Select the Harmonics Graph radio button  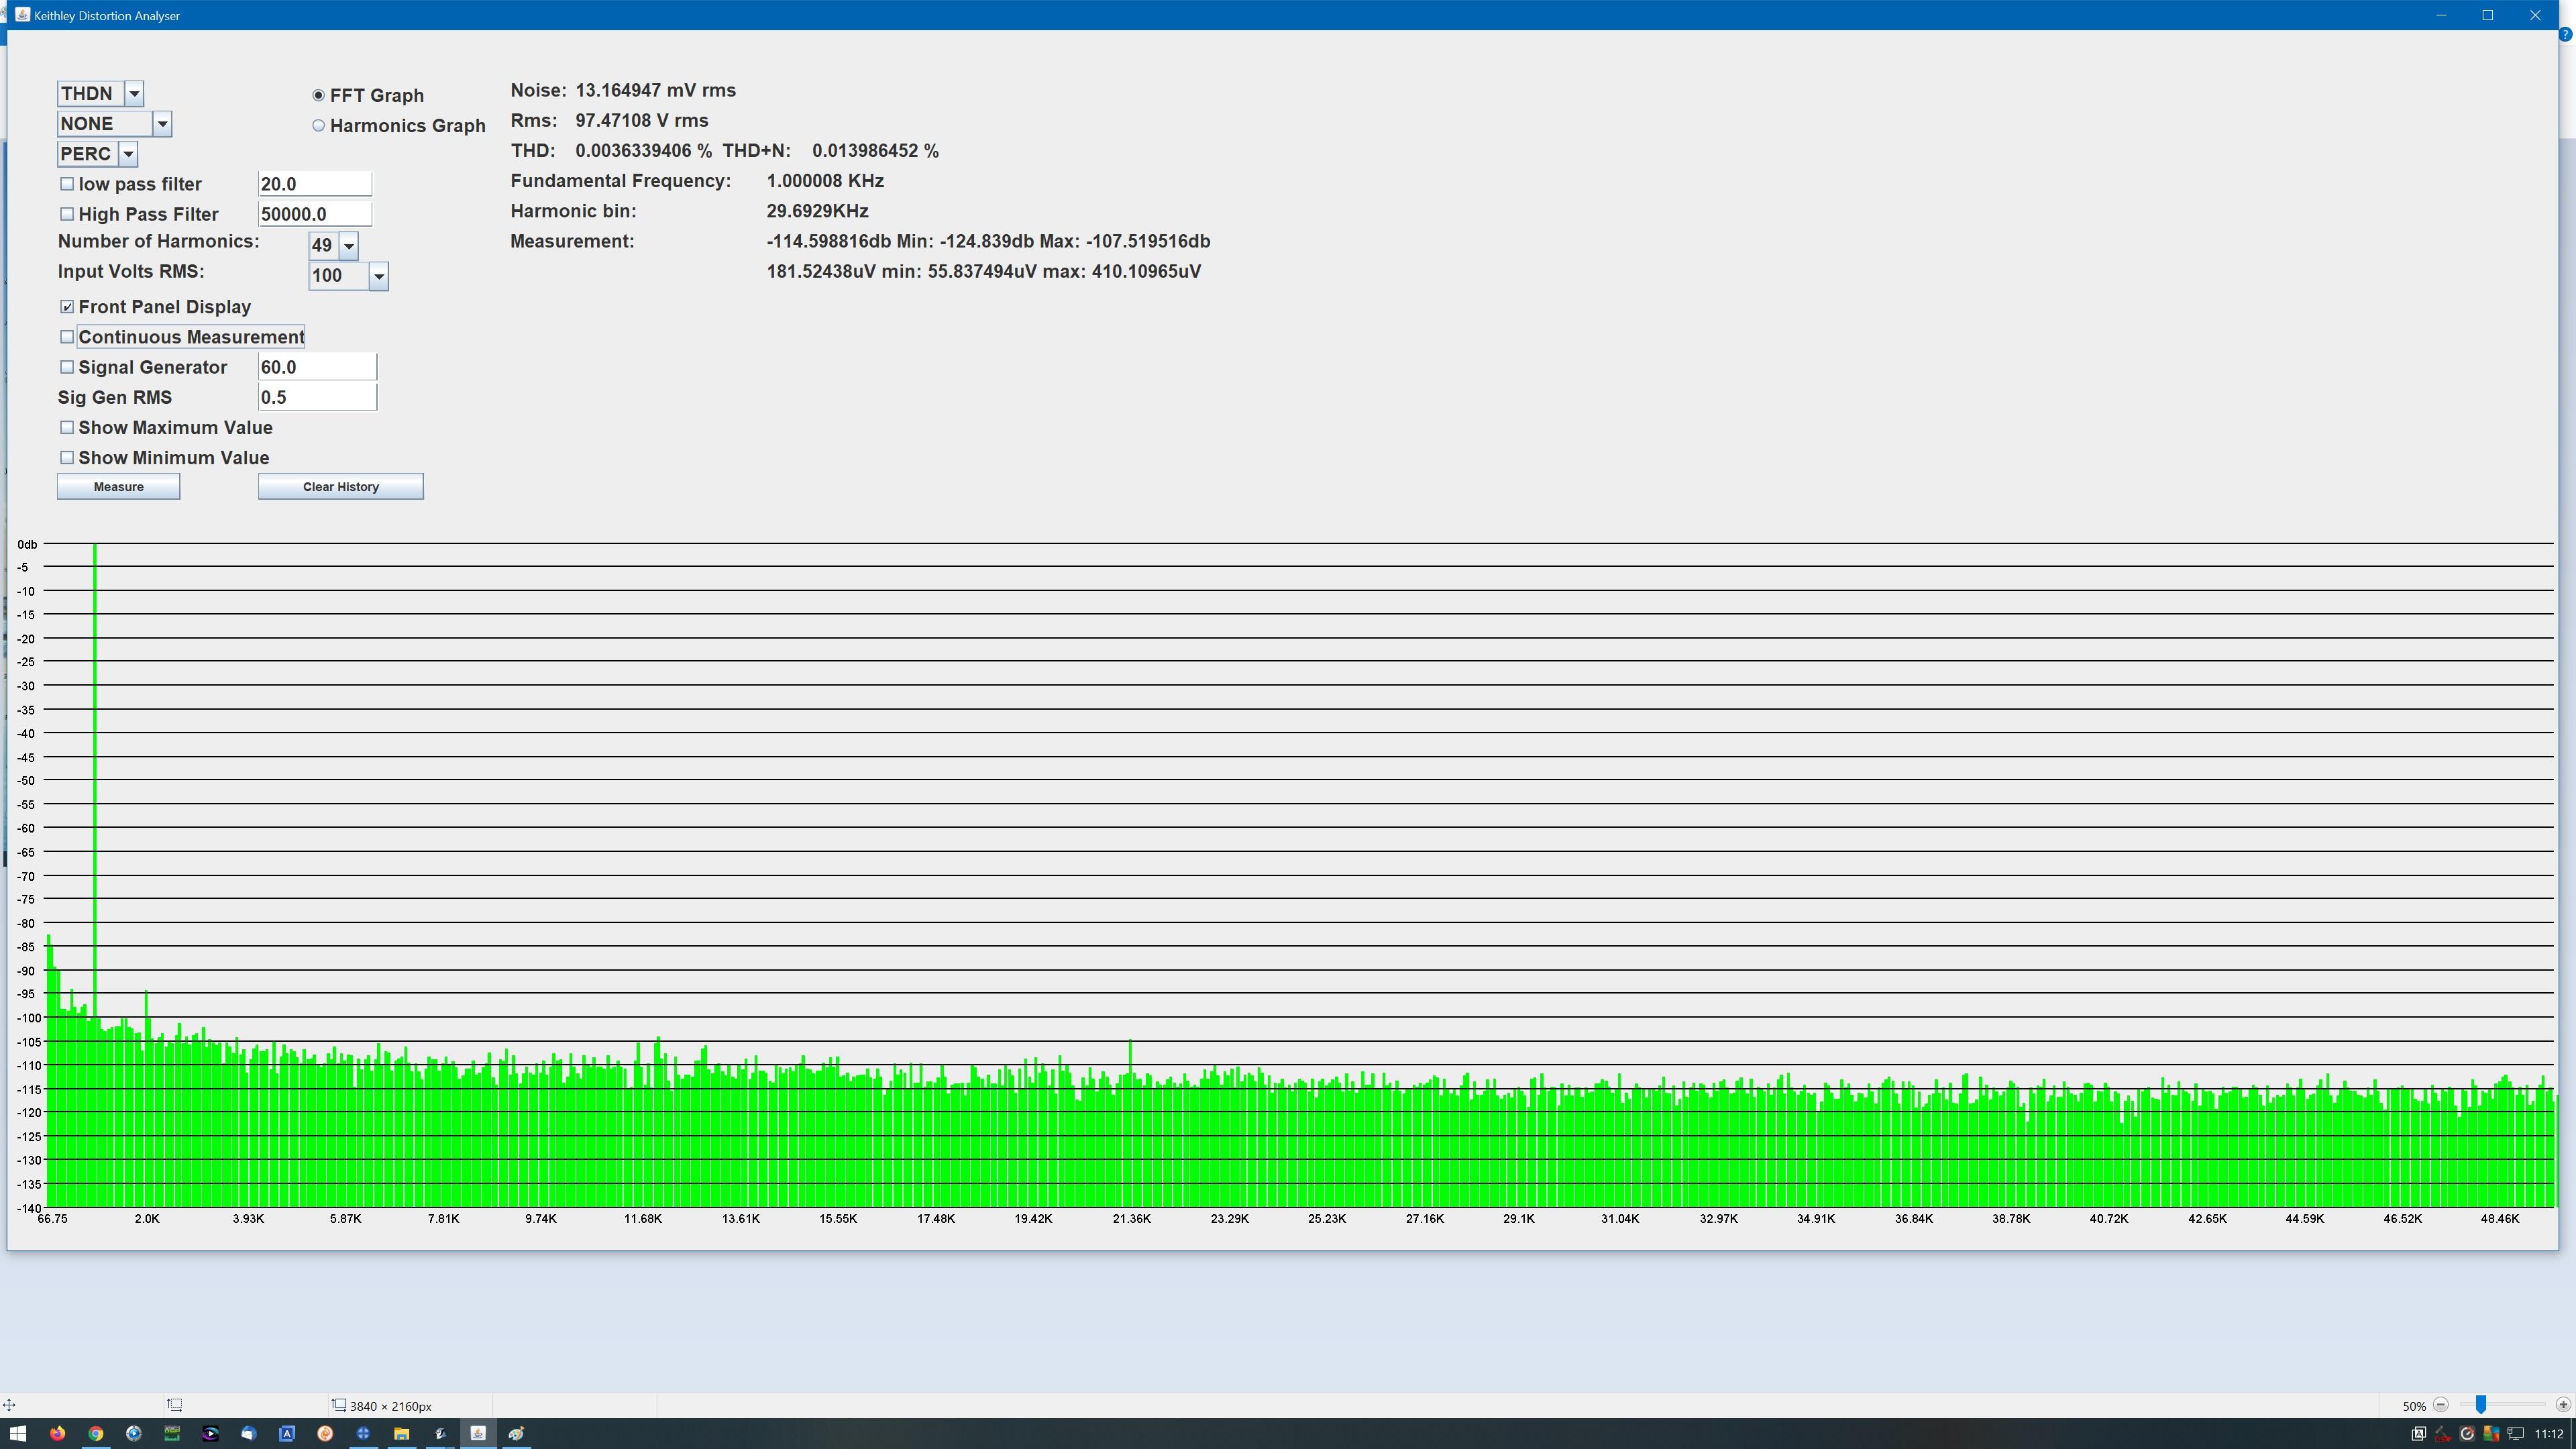(x=318, y=126)
